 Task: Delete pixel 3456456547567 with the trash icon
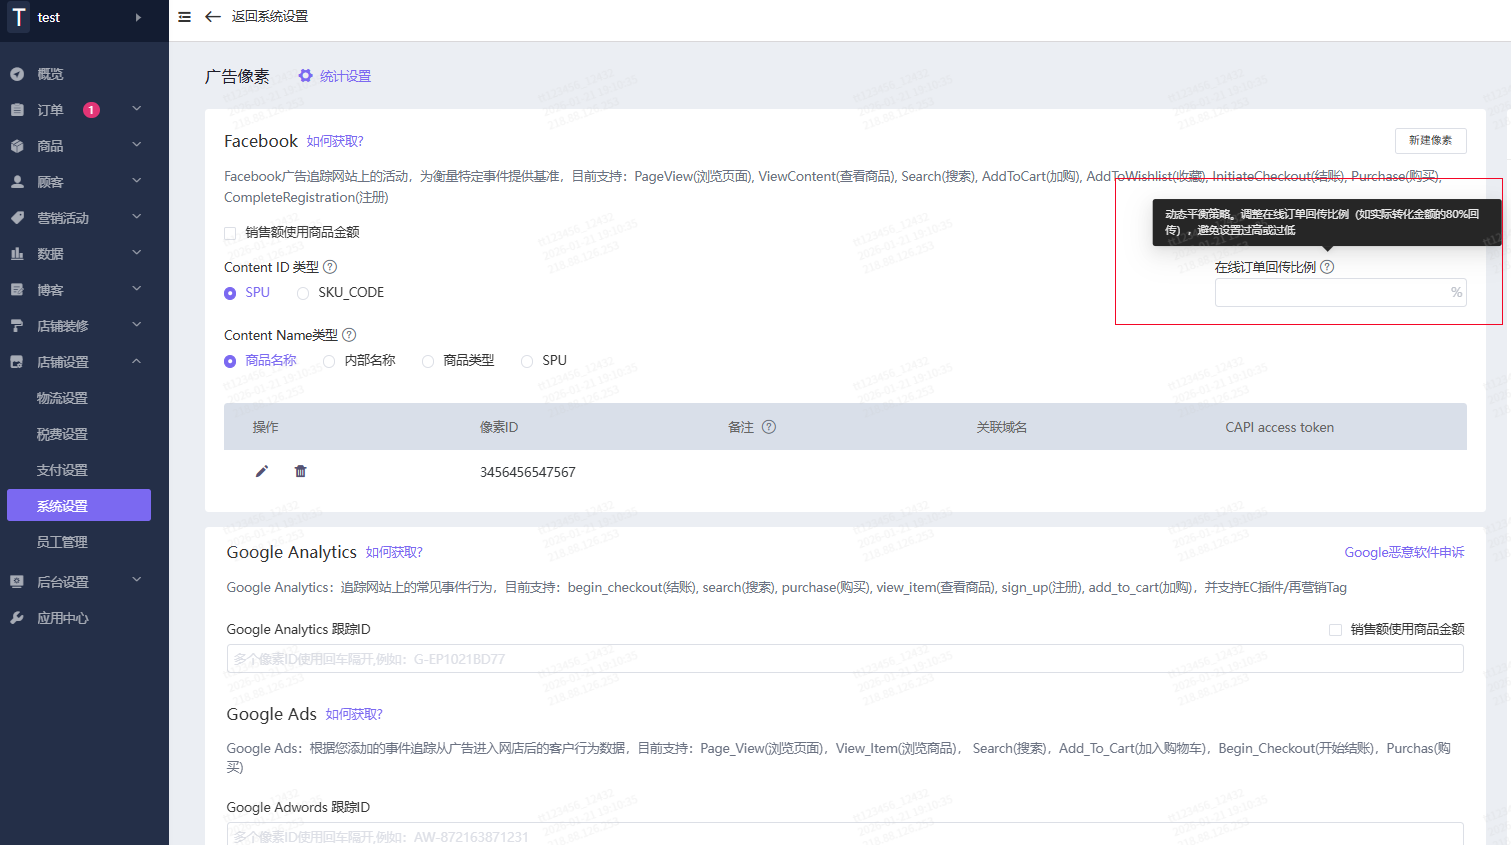coord(300,471)
